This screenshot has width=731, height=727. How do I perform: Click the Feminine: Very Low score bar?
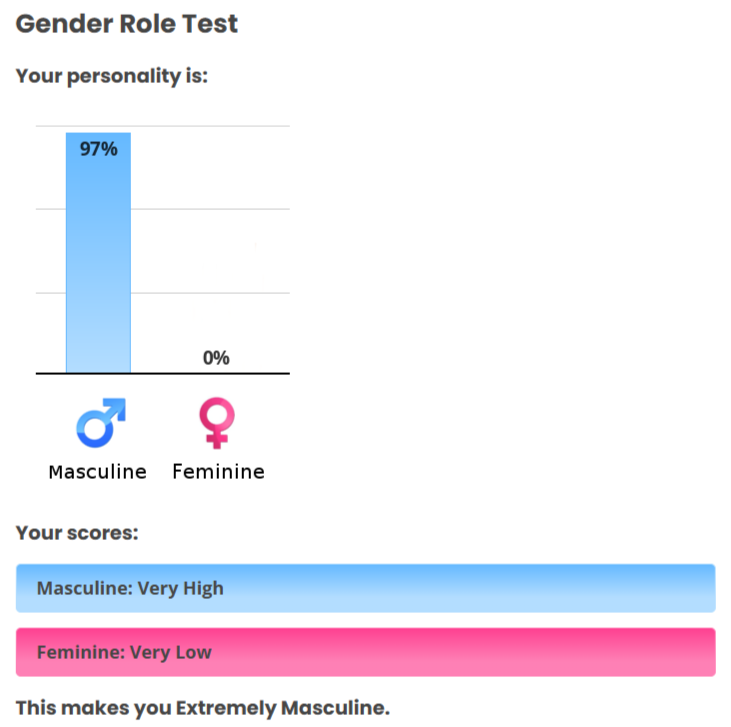tap(366, 652)
